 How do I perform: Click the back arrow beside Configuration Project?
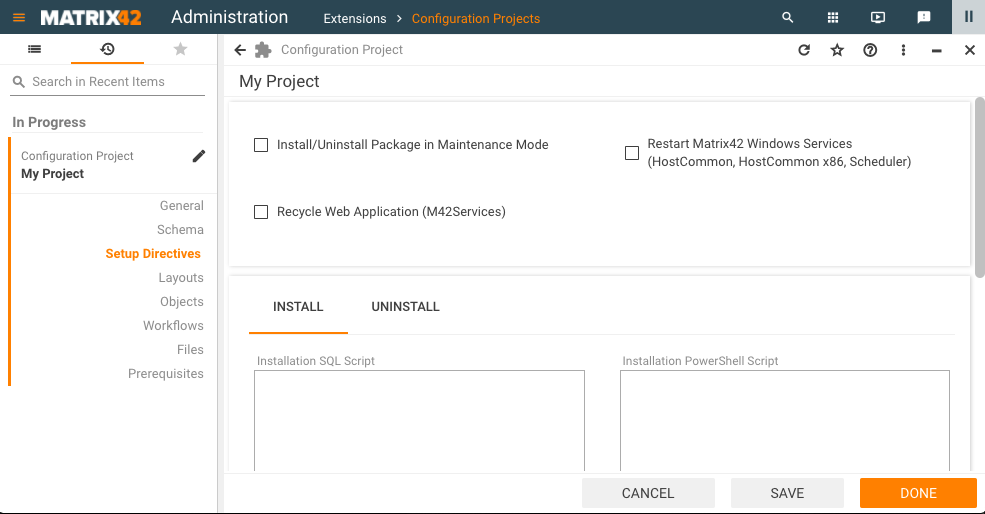point(240,50)
